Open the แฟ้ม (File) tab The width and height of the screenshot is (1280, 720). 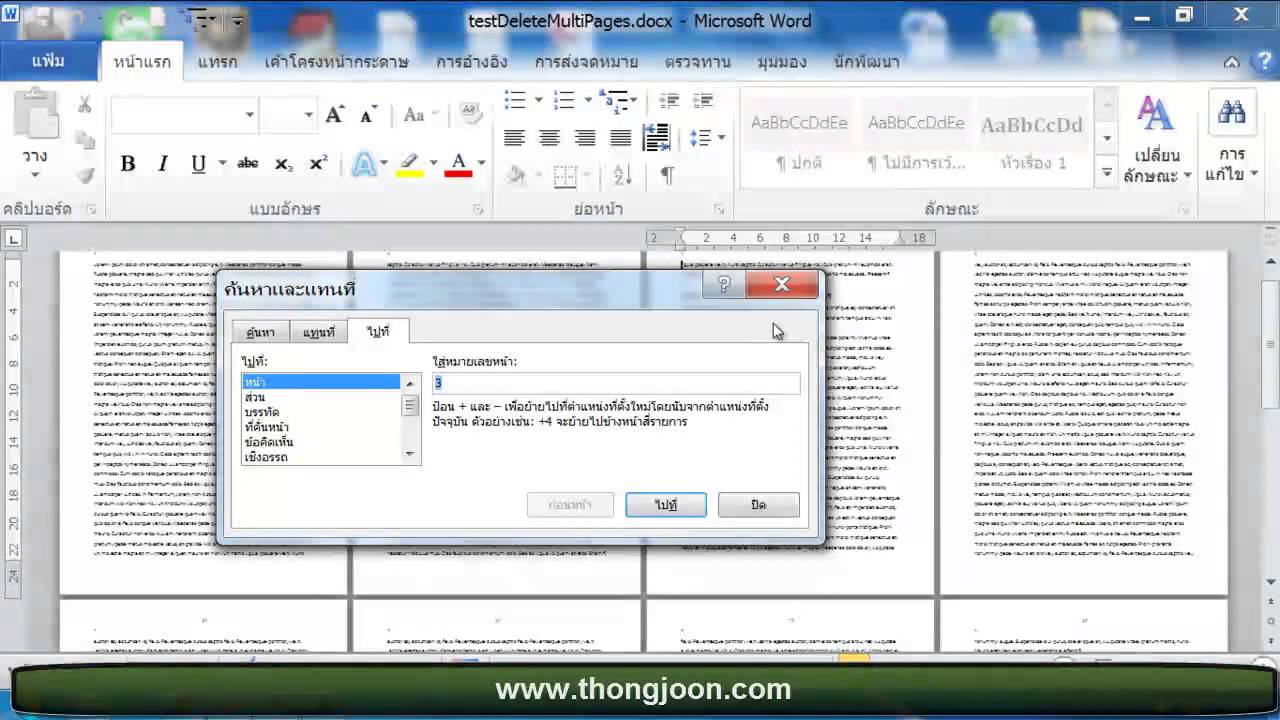(x=48, y=62)
